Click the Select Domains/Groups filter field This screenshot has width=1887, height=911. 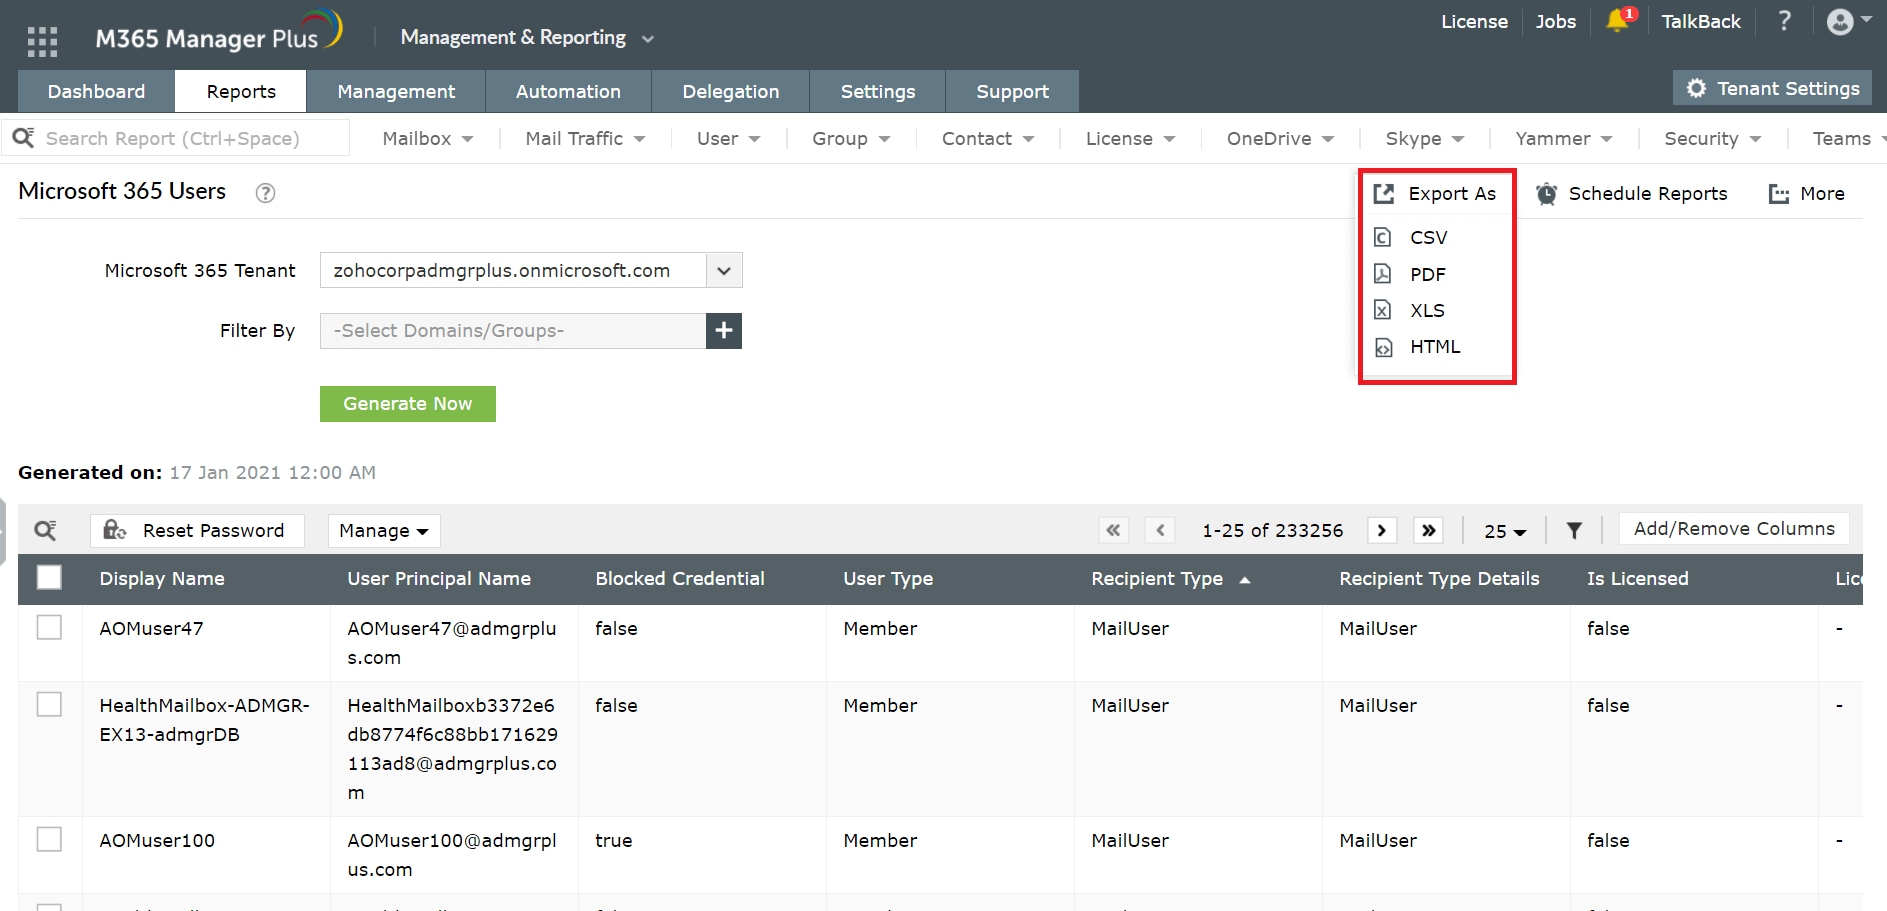click(x=513, y=331)
